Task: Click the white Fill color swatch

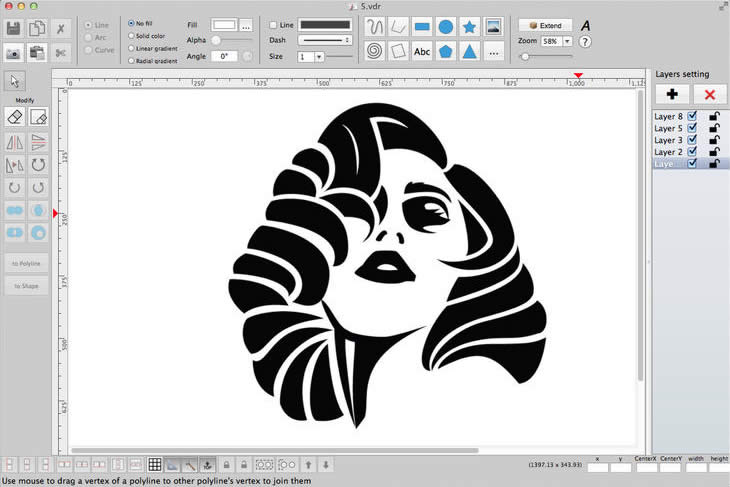Action: coord(224,25)
